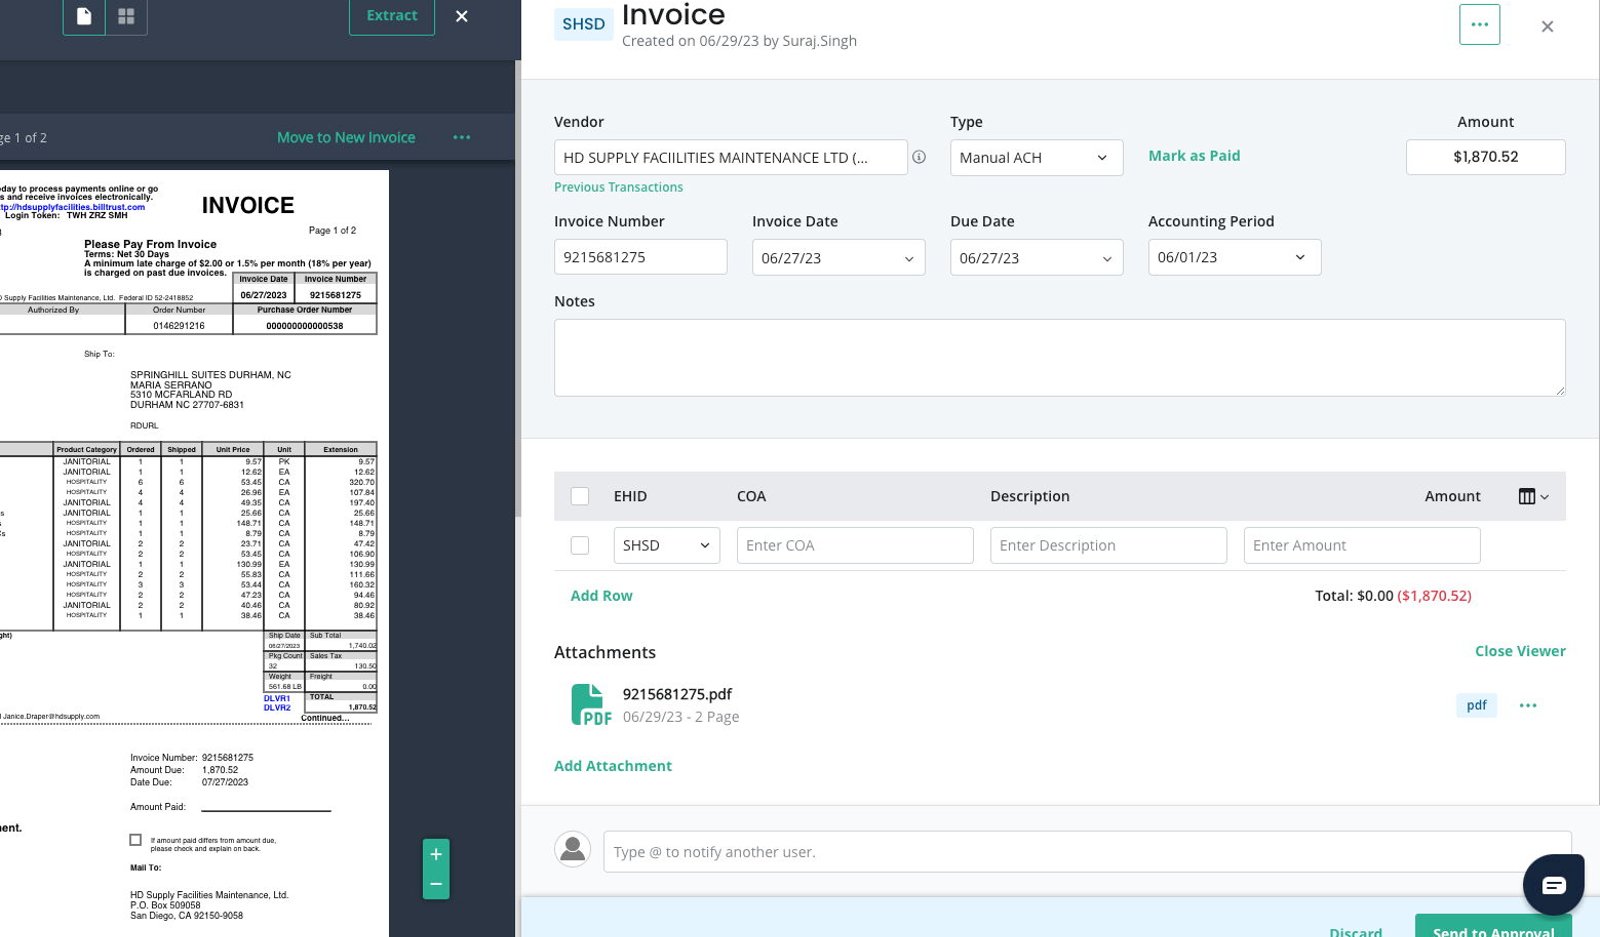Click the document viewer scrollbar
Image resolution: width=1600 pixels, height=937 pixels.
coord(518,288)
